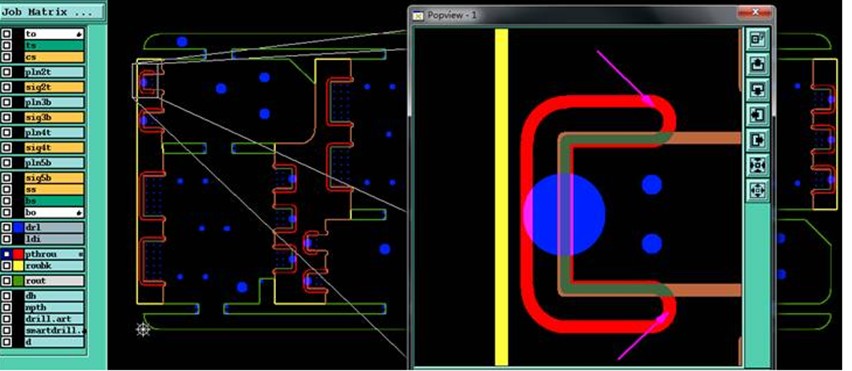Pan the Popview right with the right-arrow icon
The width and height of the screenshot is (852, 371).
click(757, 140)
